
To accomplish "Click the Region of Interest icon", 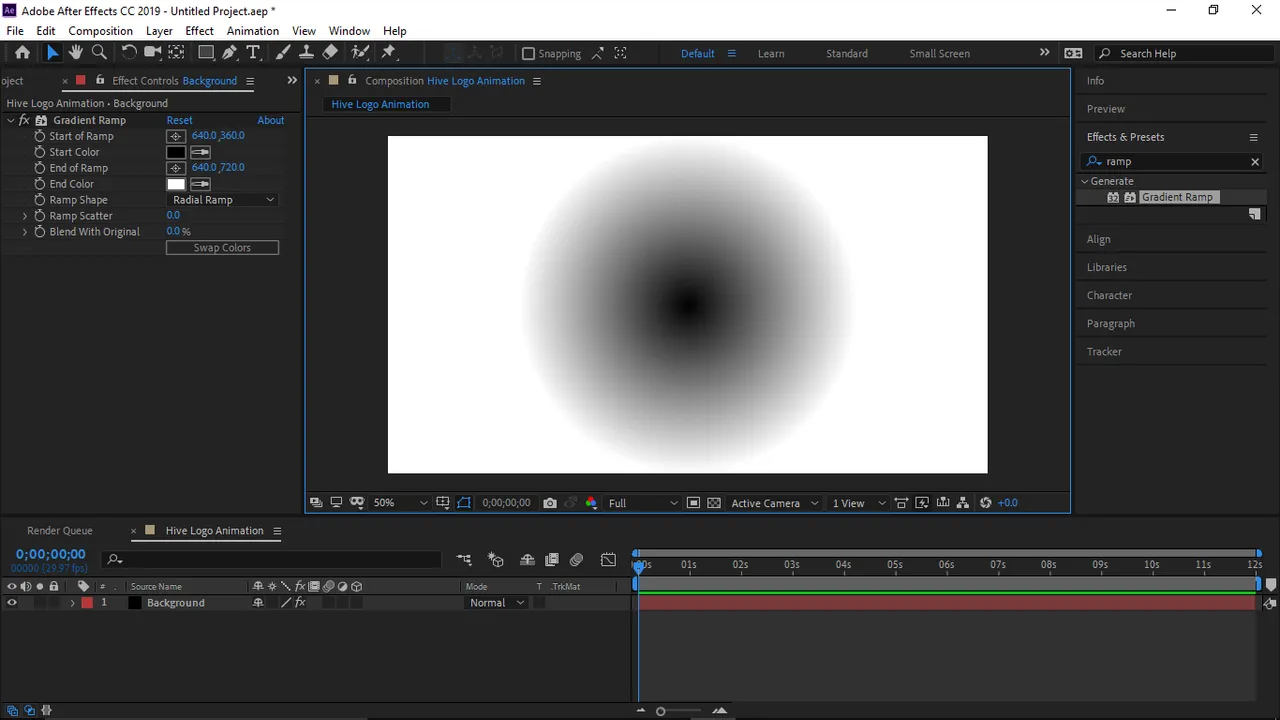I will pos(693,503).
